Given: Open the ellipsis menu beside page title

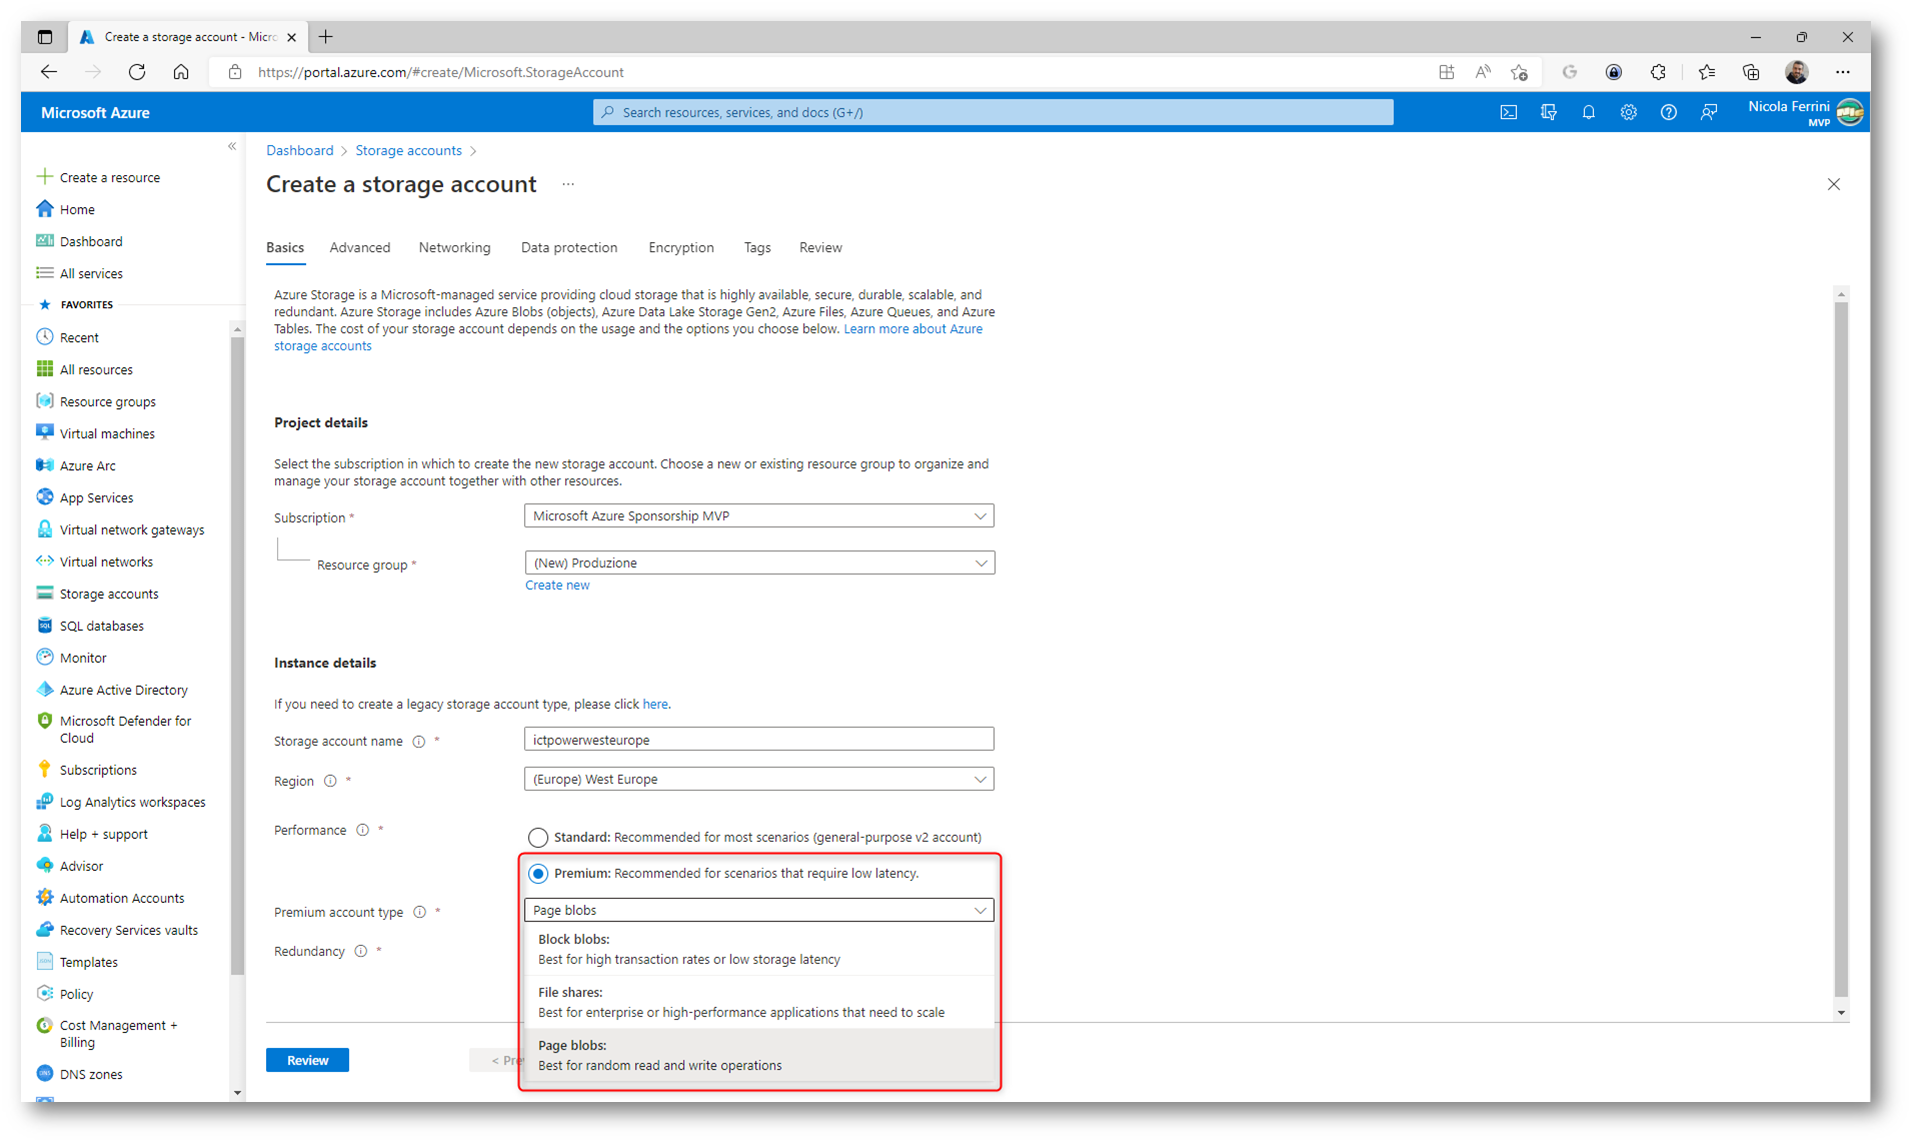Looking at the screenshot, I should pyautogui.click(x=568, y=184).
